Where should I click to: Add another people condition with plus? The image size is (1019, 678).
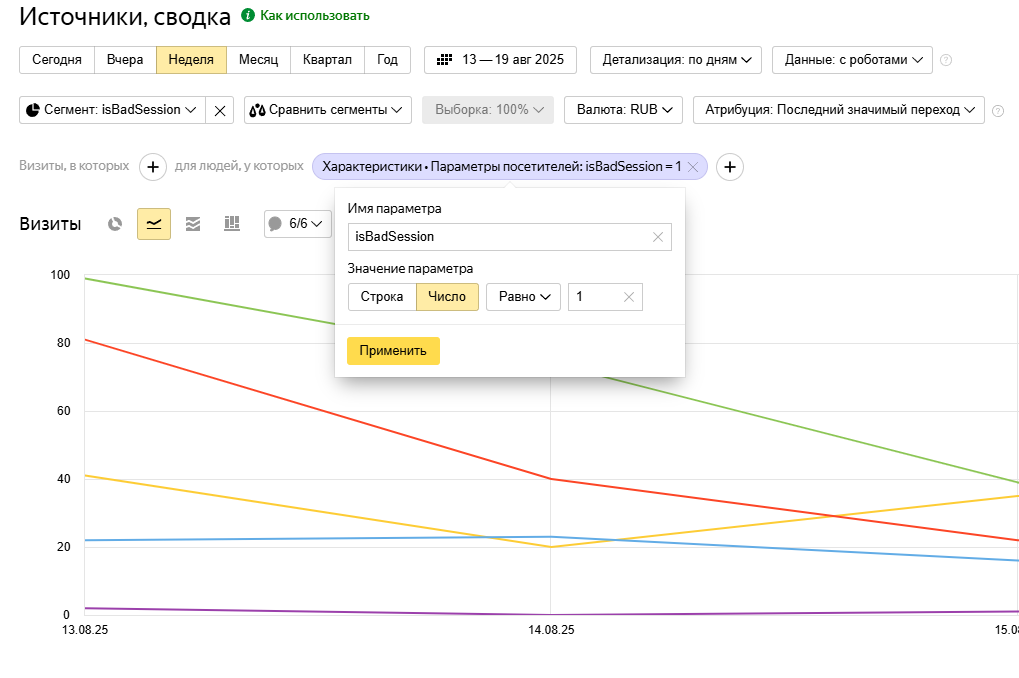click(x=730, y=167)
